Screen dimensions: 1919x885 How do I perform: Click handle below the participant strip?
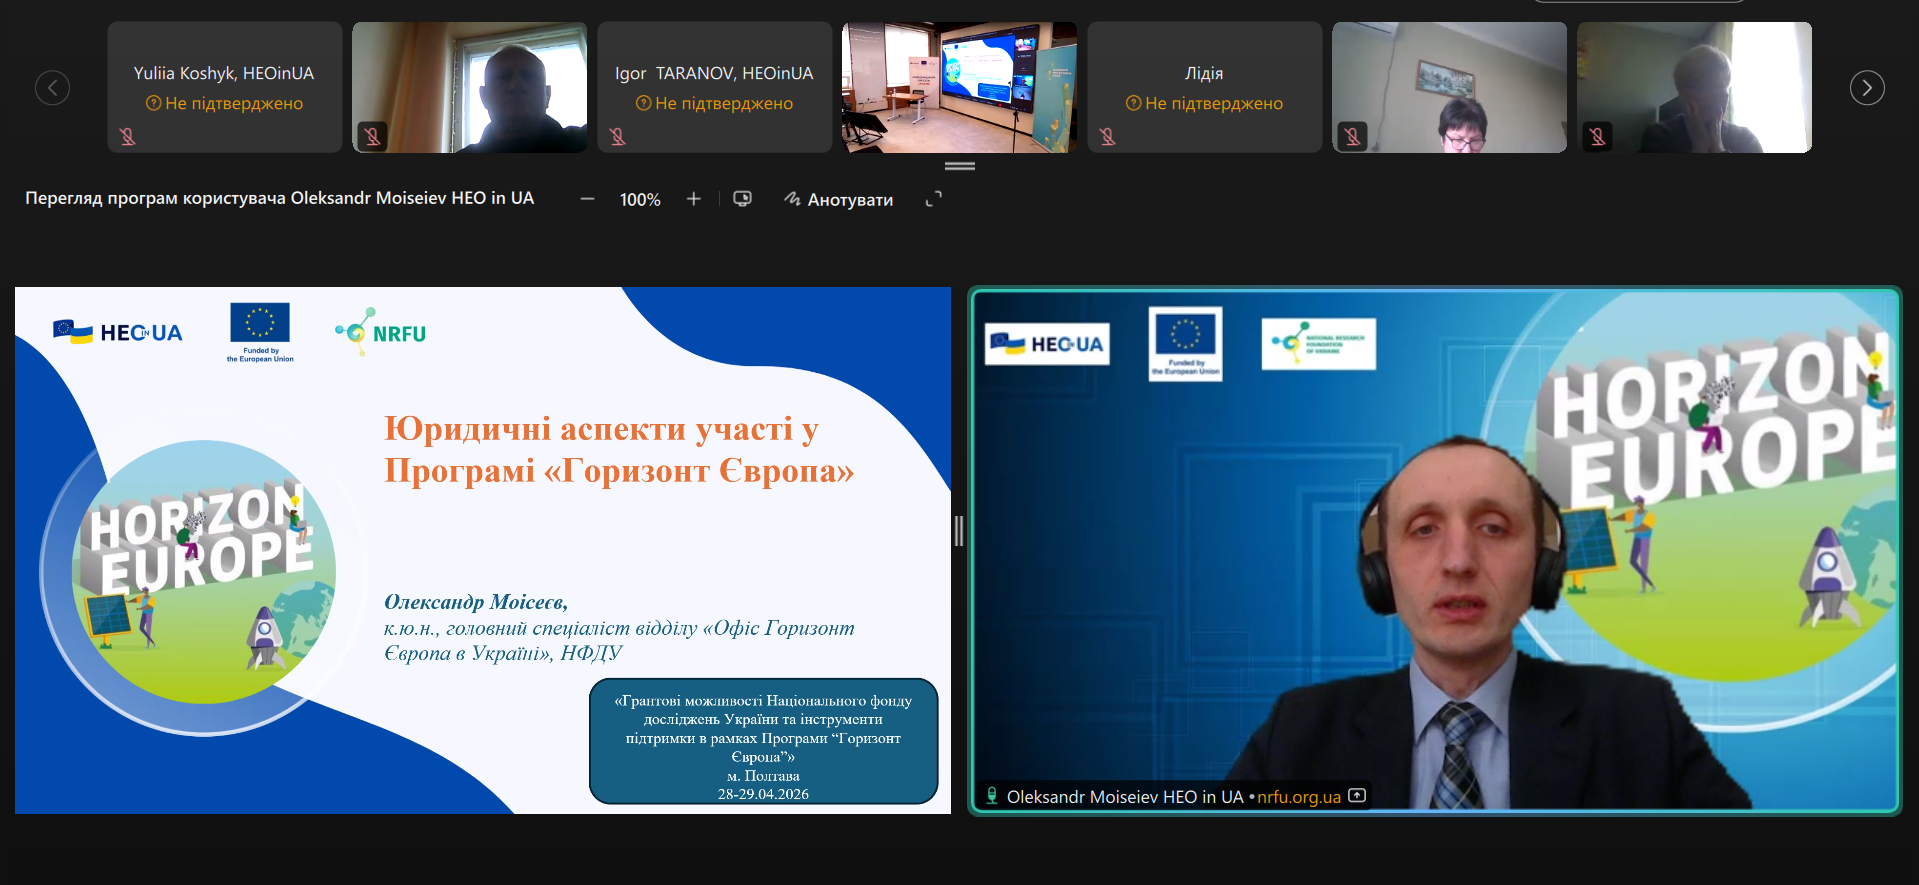click(959, 166)
